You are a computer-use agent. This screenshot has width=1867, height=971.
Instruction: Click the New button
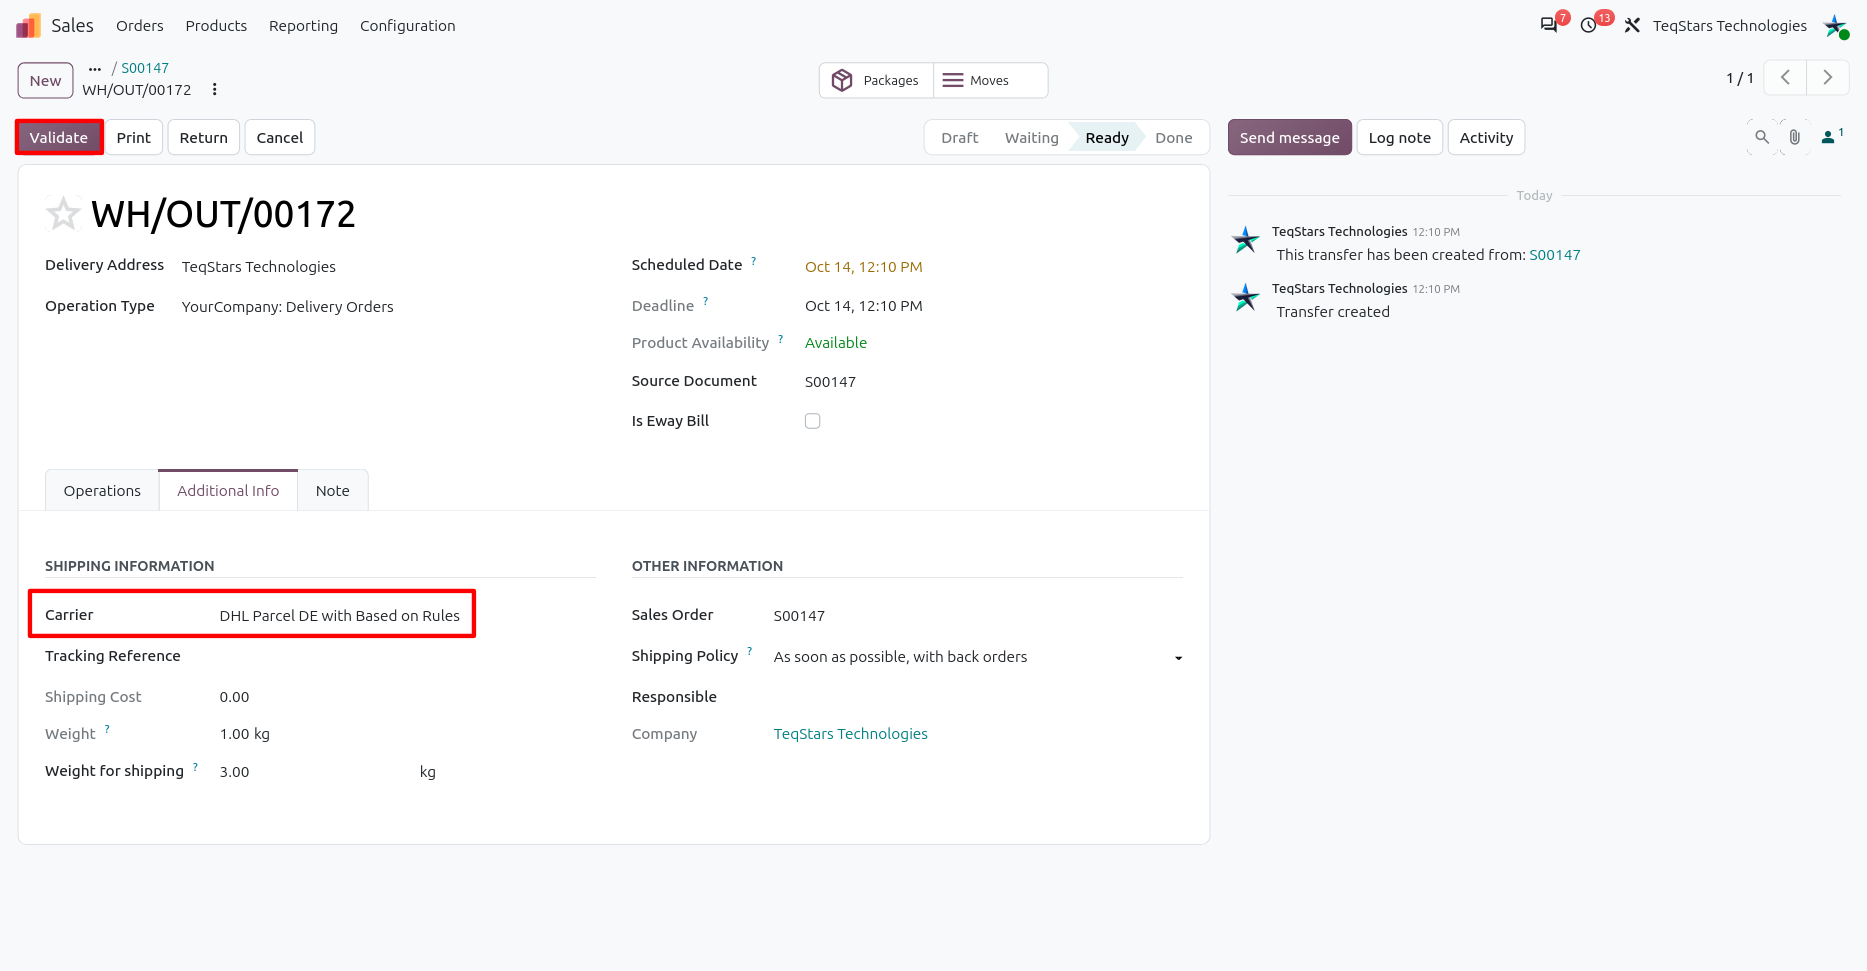tap(45, 81)
